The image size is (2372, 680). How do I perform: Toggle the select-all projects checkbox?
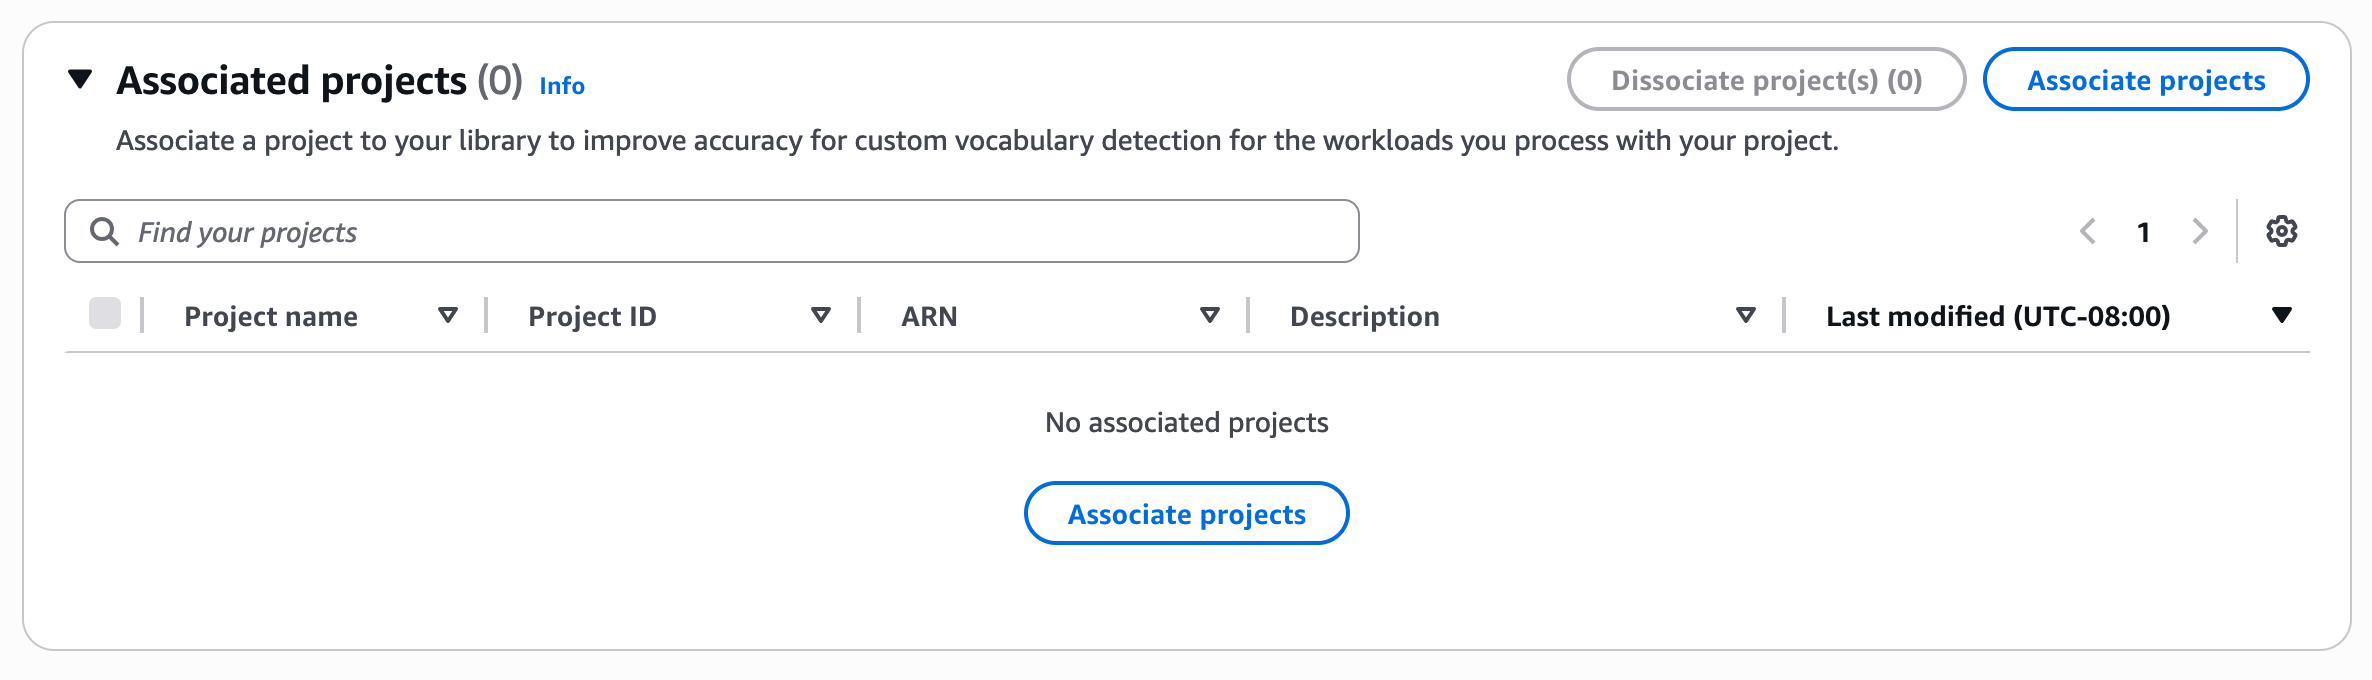pos(105,313)
